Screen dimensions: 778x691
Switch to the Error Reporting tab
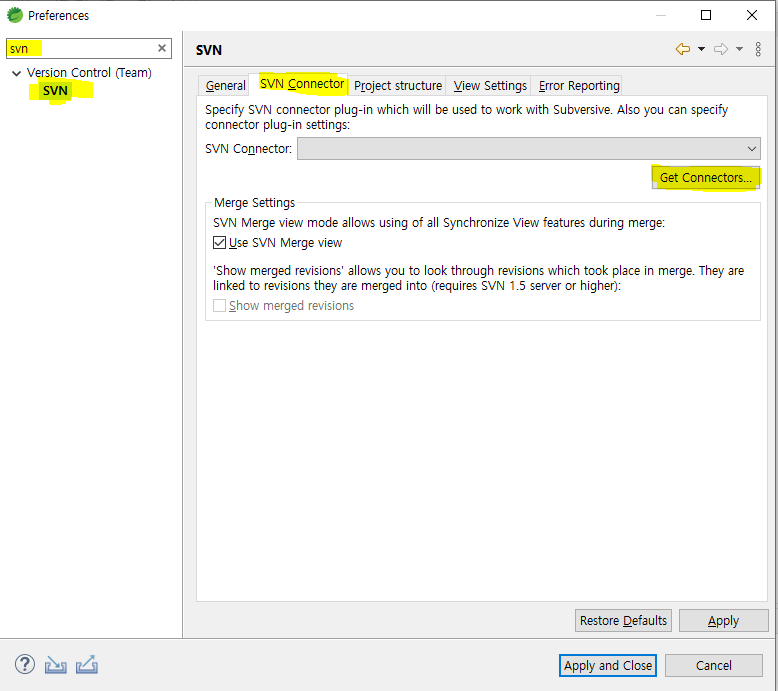[579, 86]
